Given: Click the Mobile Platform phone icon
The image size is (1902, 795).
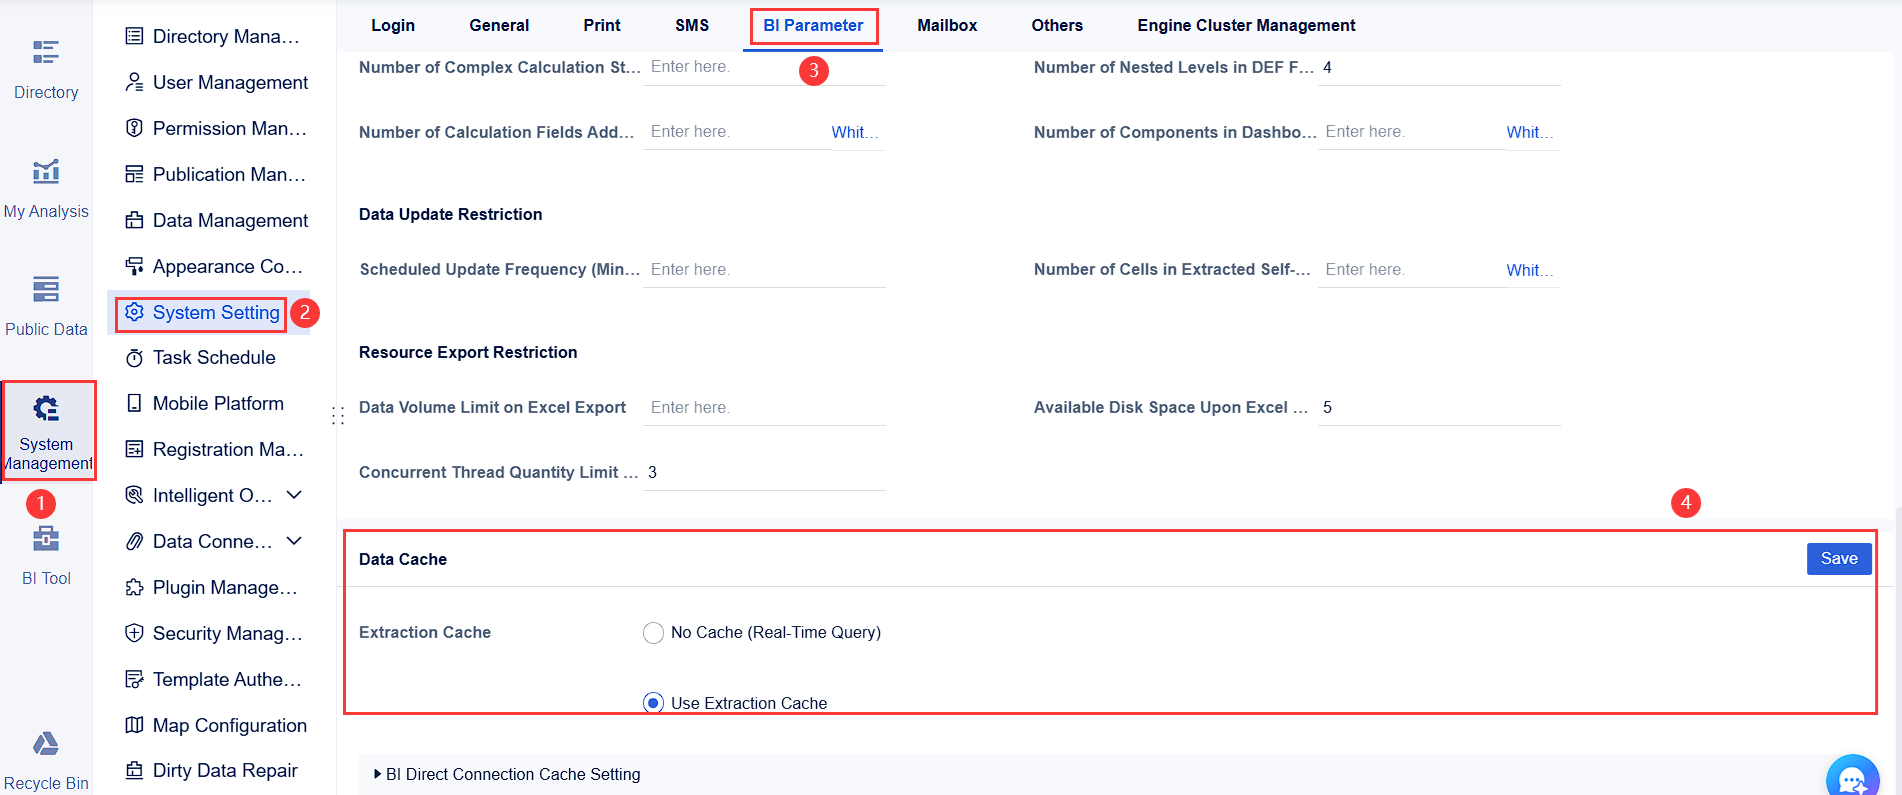Looking at the screenshot, I should (134, 403).
